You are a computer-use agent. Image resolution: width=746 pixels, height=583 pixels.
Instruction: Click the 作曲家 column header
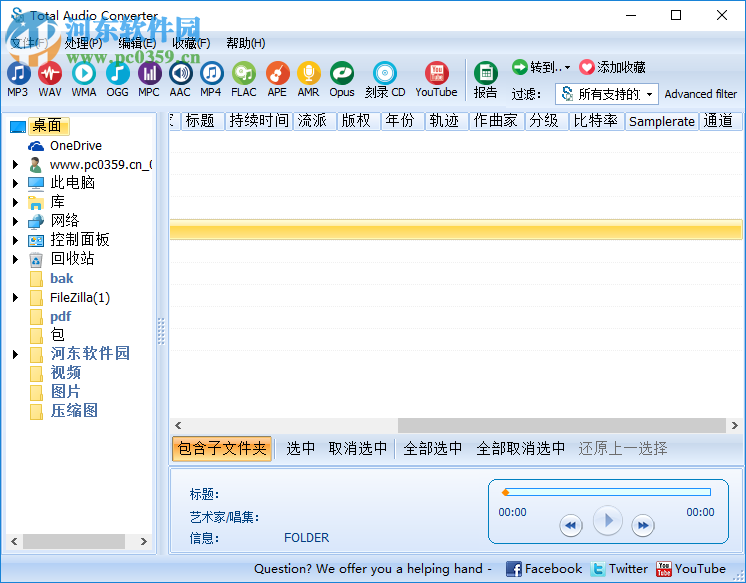pyautogui.click(x=495, y=121)
